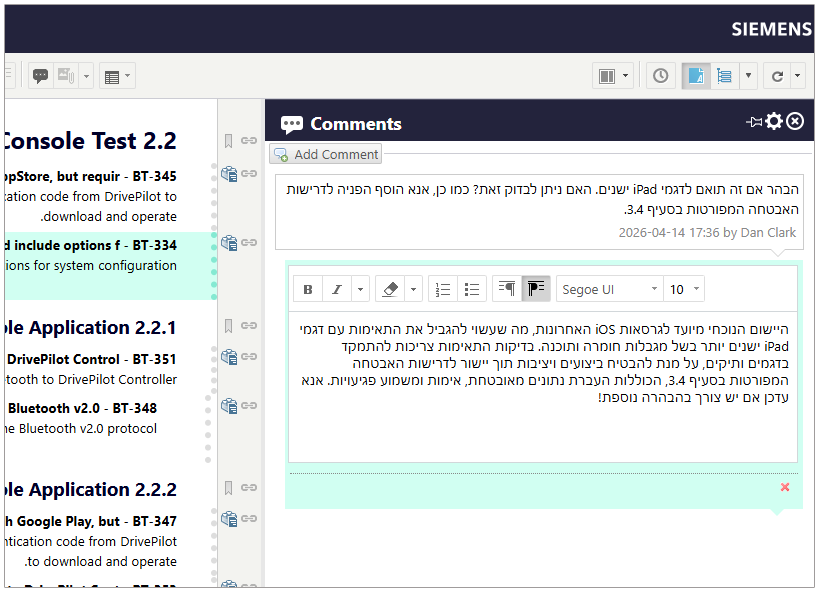Open the speech bubble comments toolbar icon
This screenshot has height=592, width=819.
(x=41, y=76)
